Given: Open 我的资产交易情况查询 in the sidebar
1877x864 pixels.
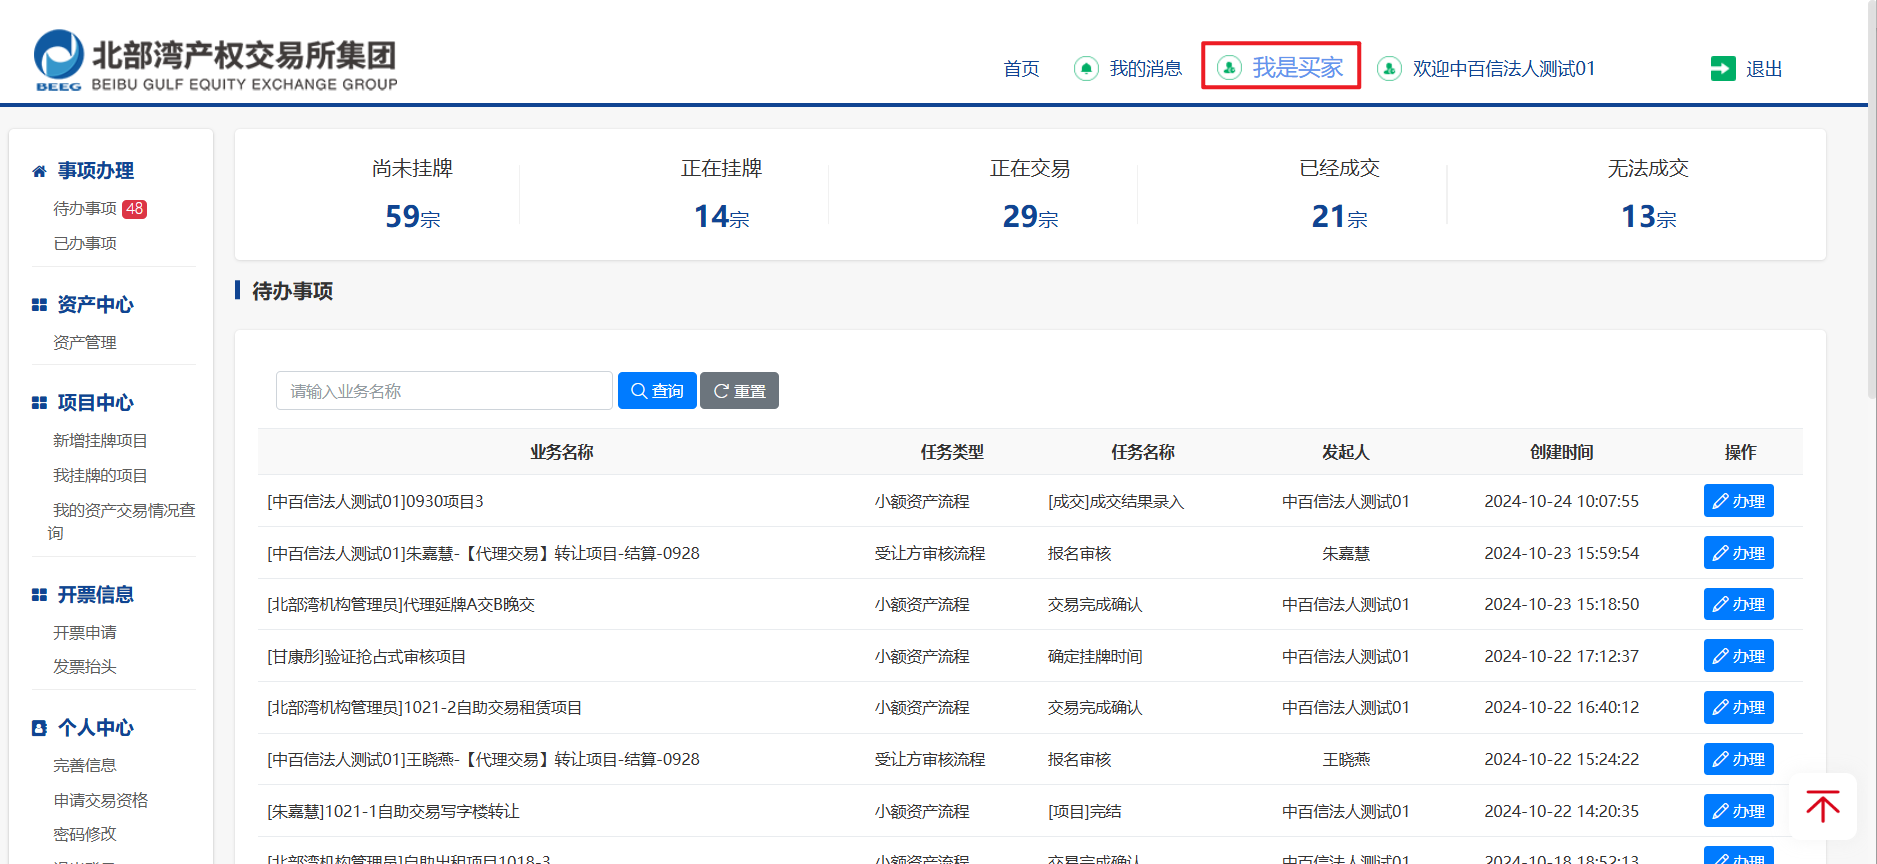Looking at the screenshot, I should 121,521.
